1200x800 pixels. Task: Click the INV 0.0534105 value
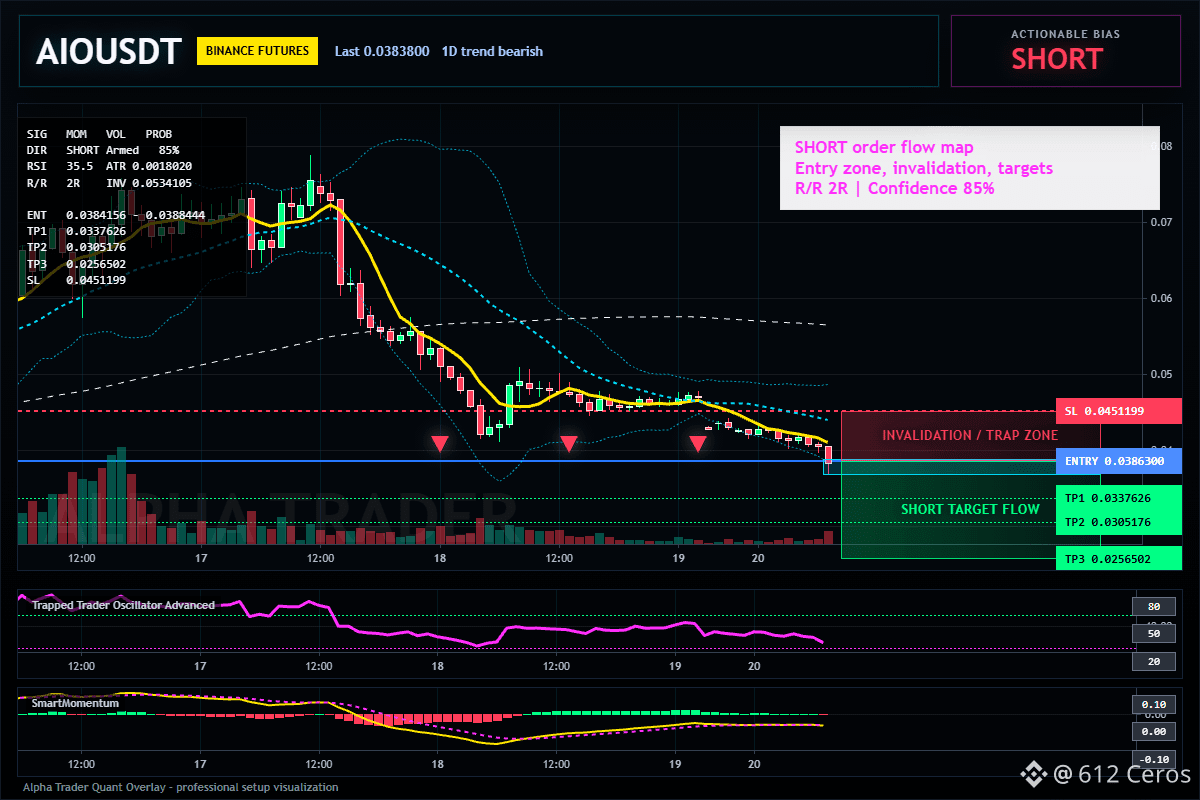click(x=149, y=183)
